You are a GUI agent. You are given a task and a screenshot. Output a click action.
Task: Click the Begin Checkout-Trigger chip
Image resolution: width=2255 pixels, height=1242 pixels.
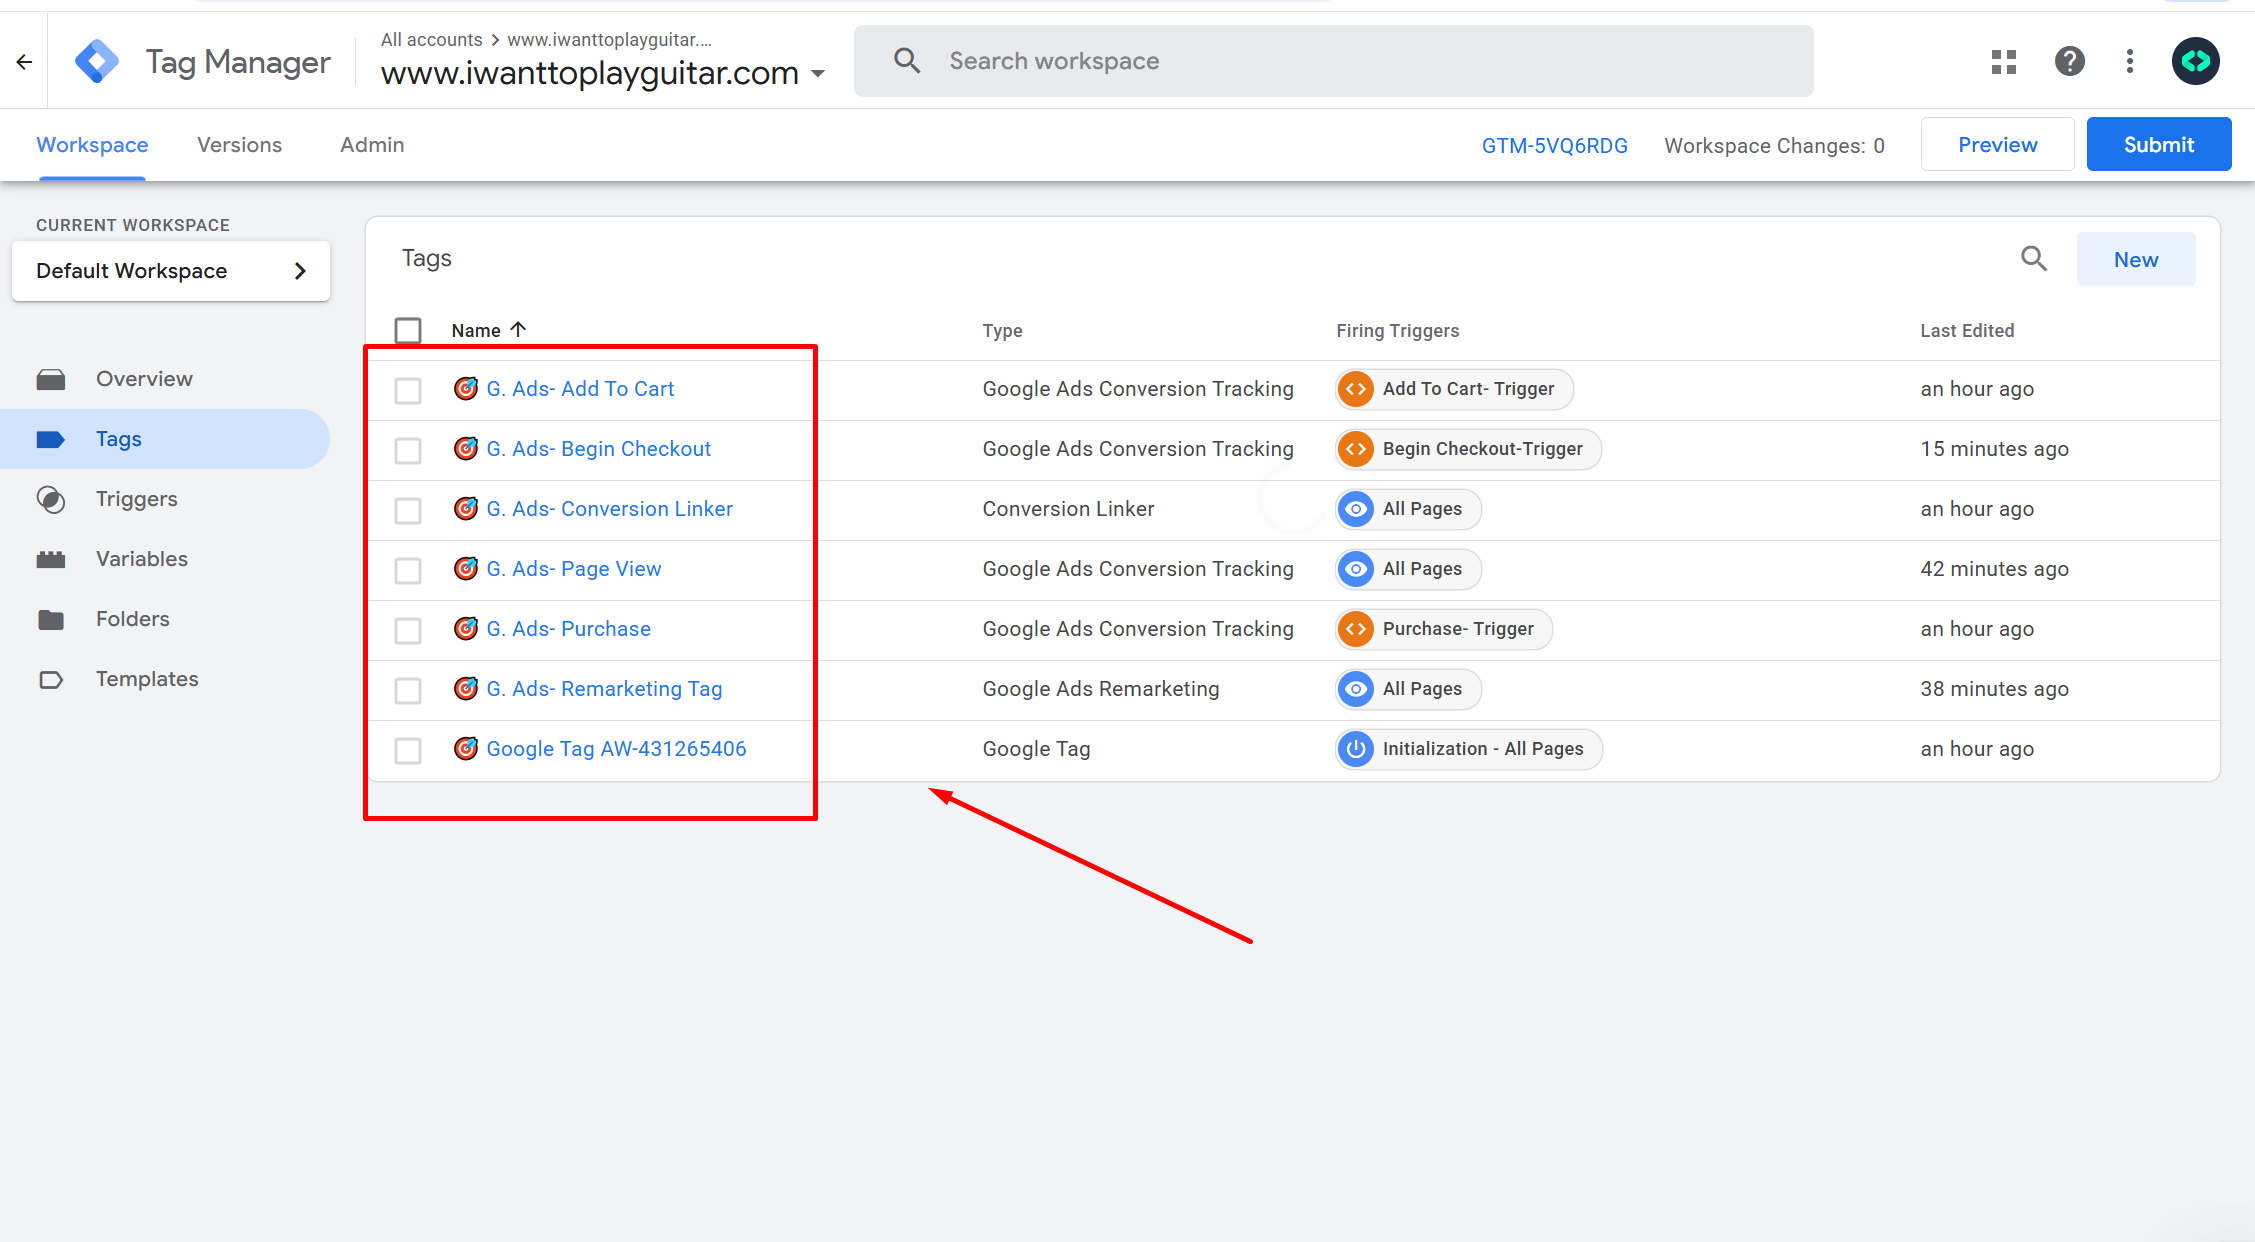click(x=1468, y=449)
